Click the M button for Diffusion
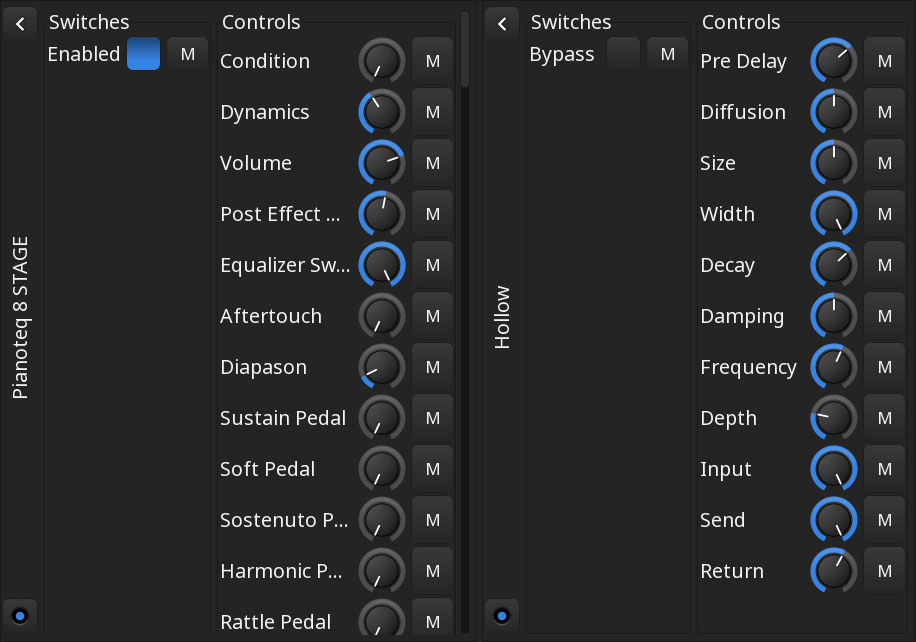Screen dimensions: 916x642 (x=885, y=112)
